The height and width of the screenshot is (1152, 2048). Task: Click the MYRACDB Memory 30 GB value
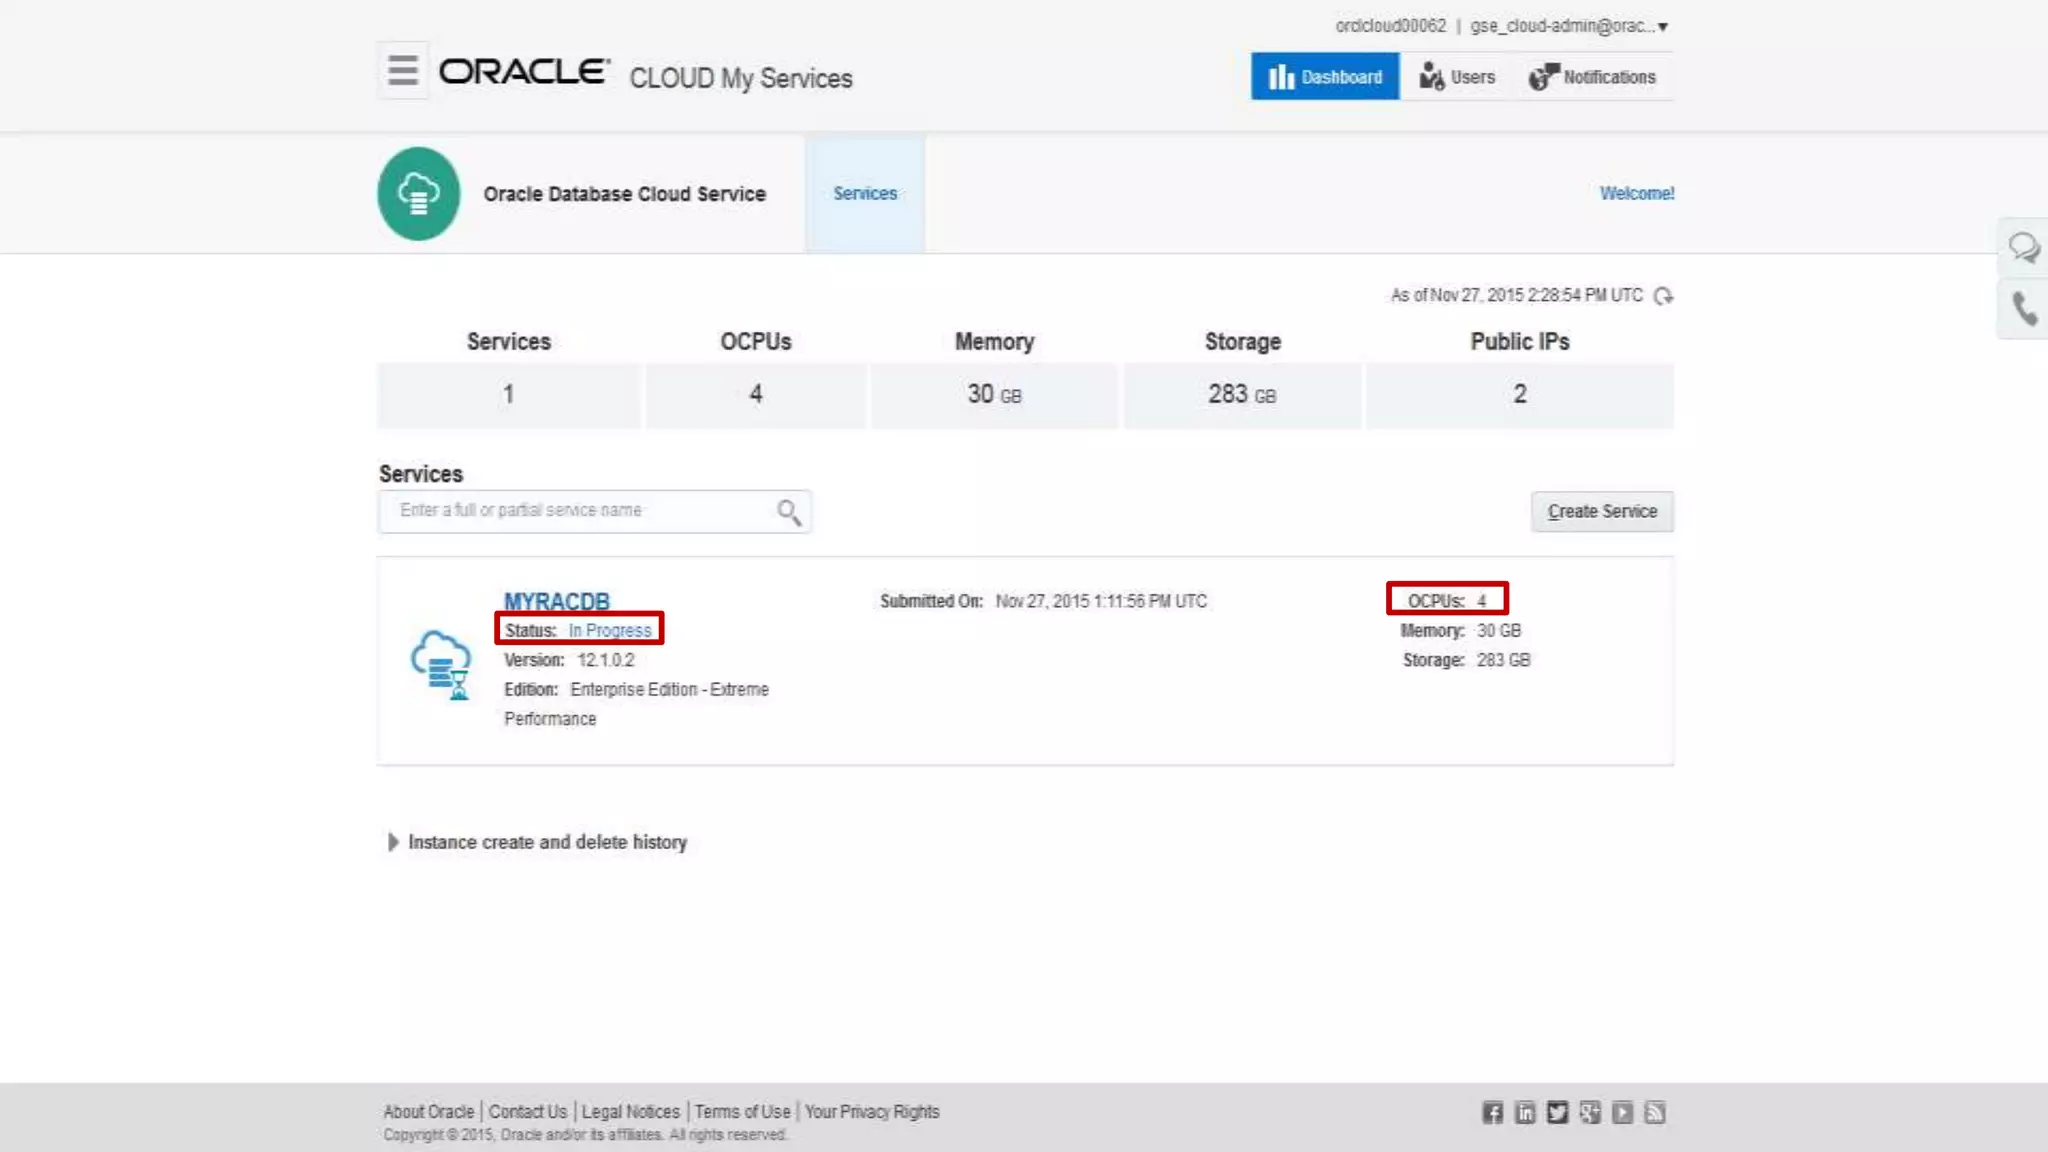1498,631
